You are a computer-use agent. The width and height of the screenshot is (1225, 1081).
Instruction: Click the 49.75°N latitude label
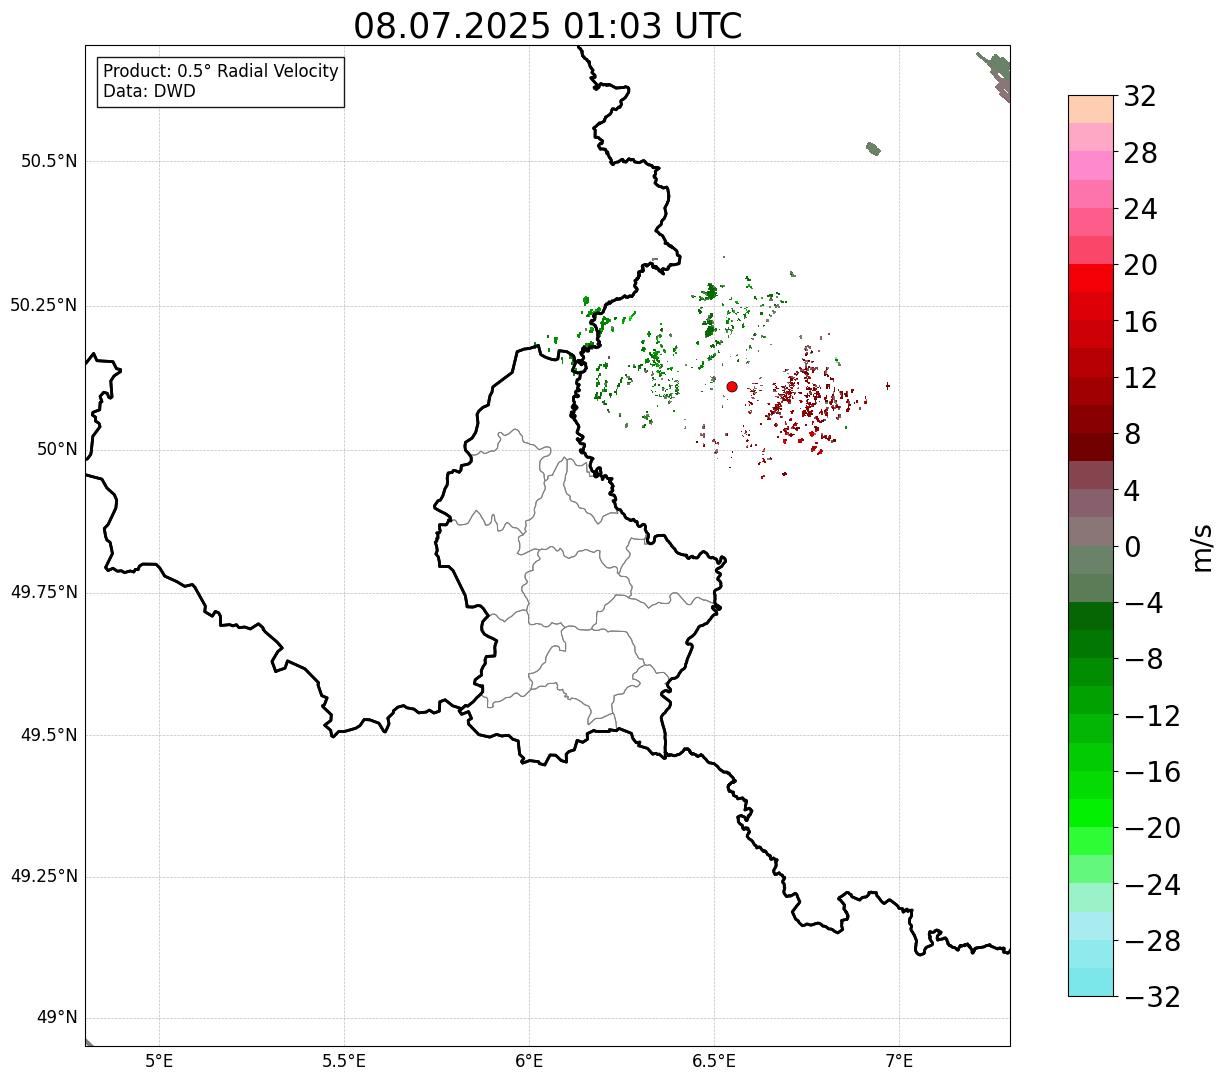click(44, 592)
